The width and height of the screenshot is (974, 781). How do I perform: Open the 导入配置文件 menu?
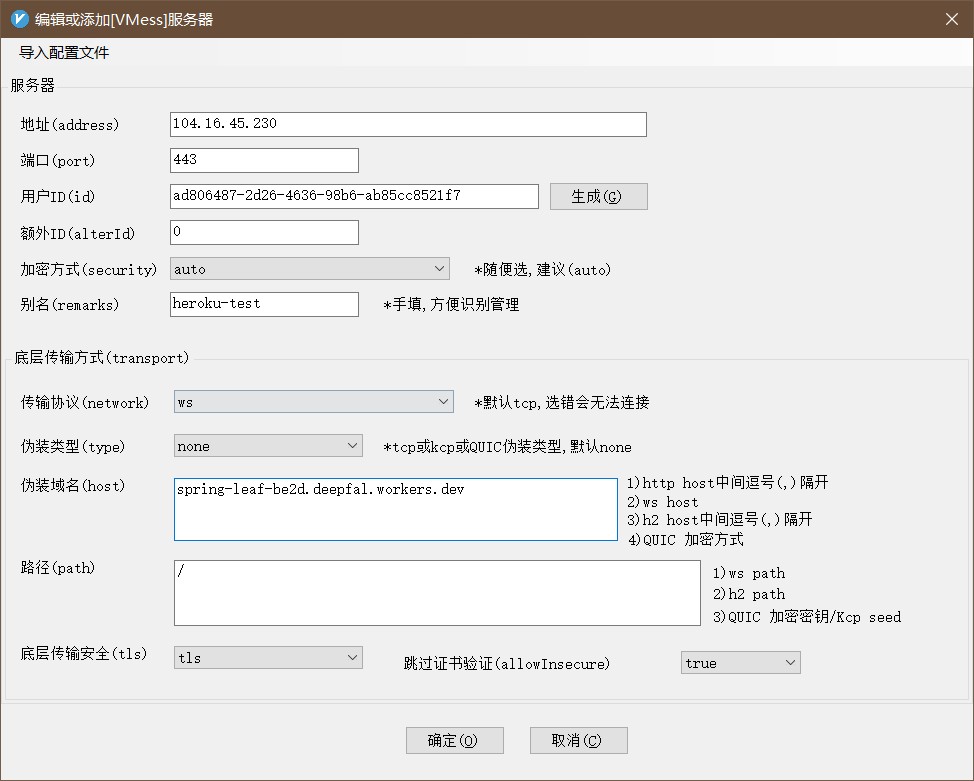pyautogui.click(x=64, y=53)
